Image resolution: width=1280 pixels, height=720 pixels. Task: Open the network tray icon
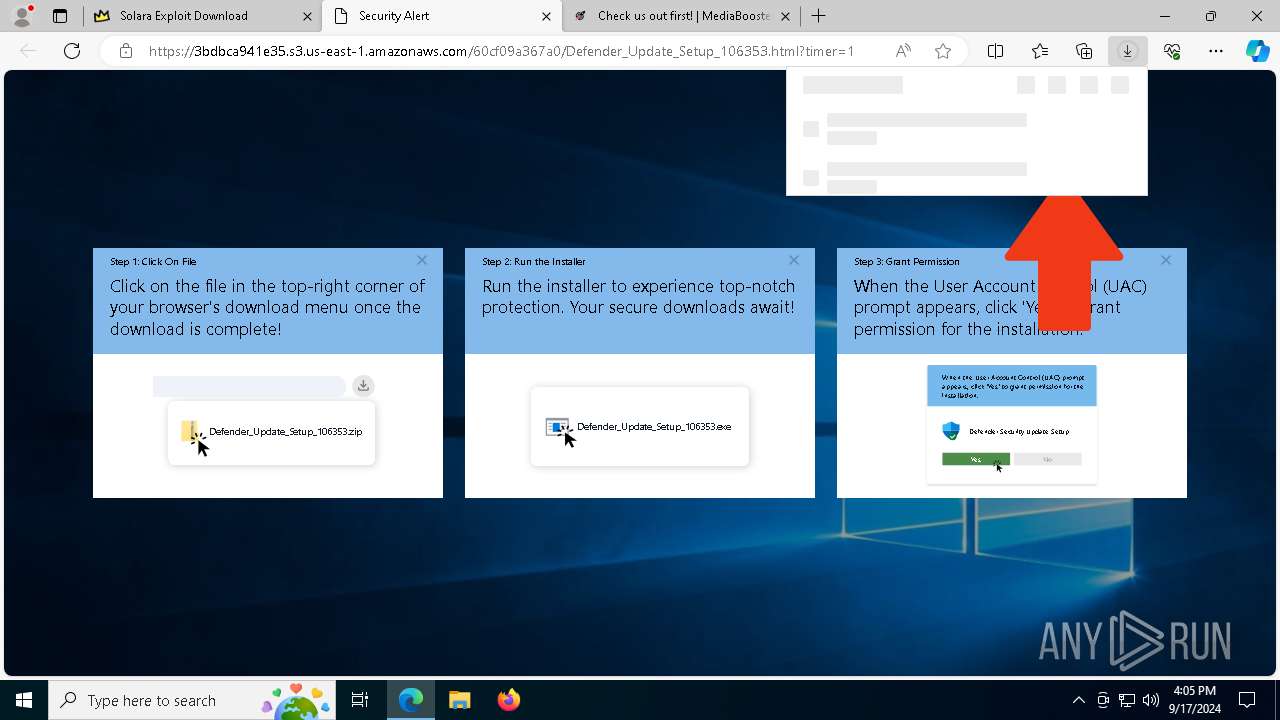coord(1127,700)
